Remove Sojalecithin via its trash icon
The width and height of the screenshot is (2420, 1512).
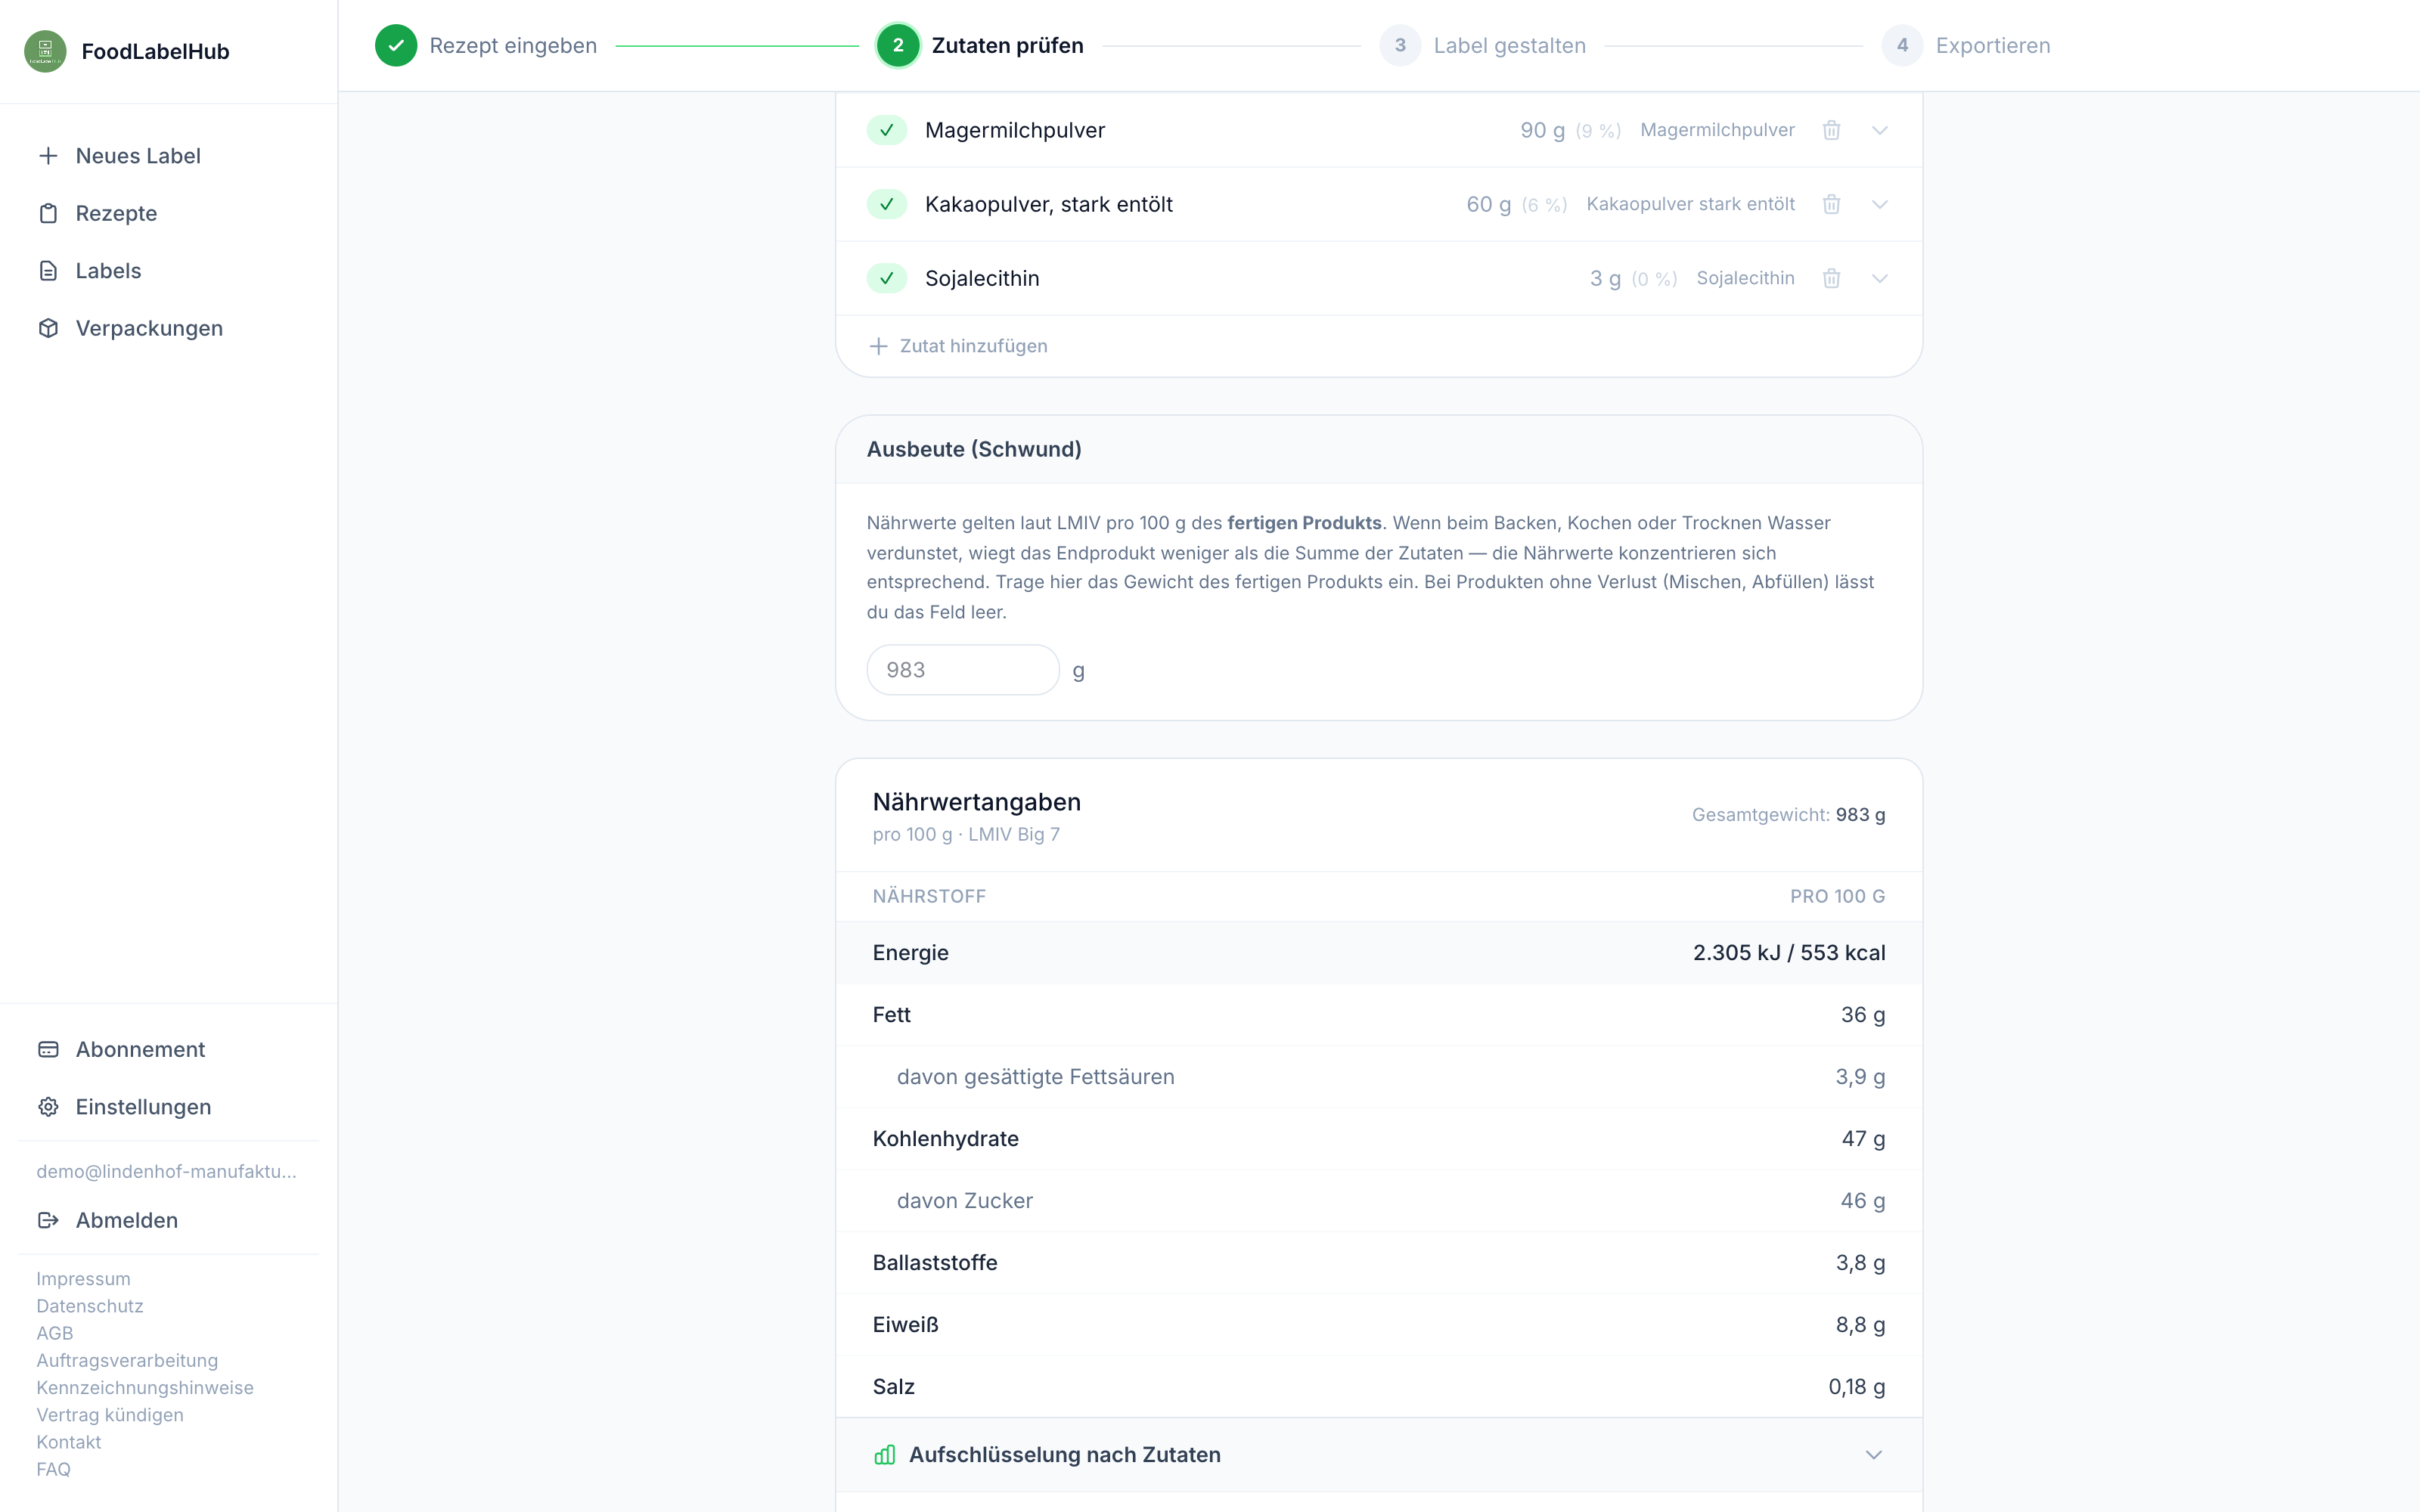(1831, 278)
